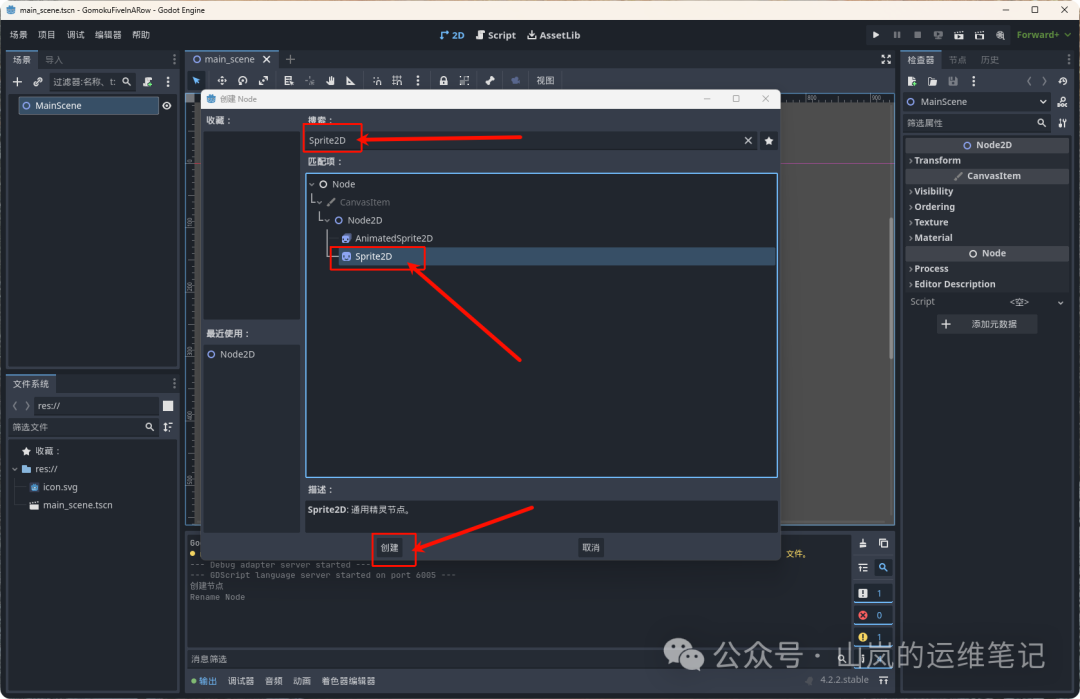Open the 视图 view menu
1080x699 pixels.
[x=545, y=81]
